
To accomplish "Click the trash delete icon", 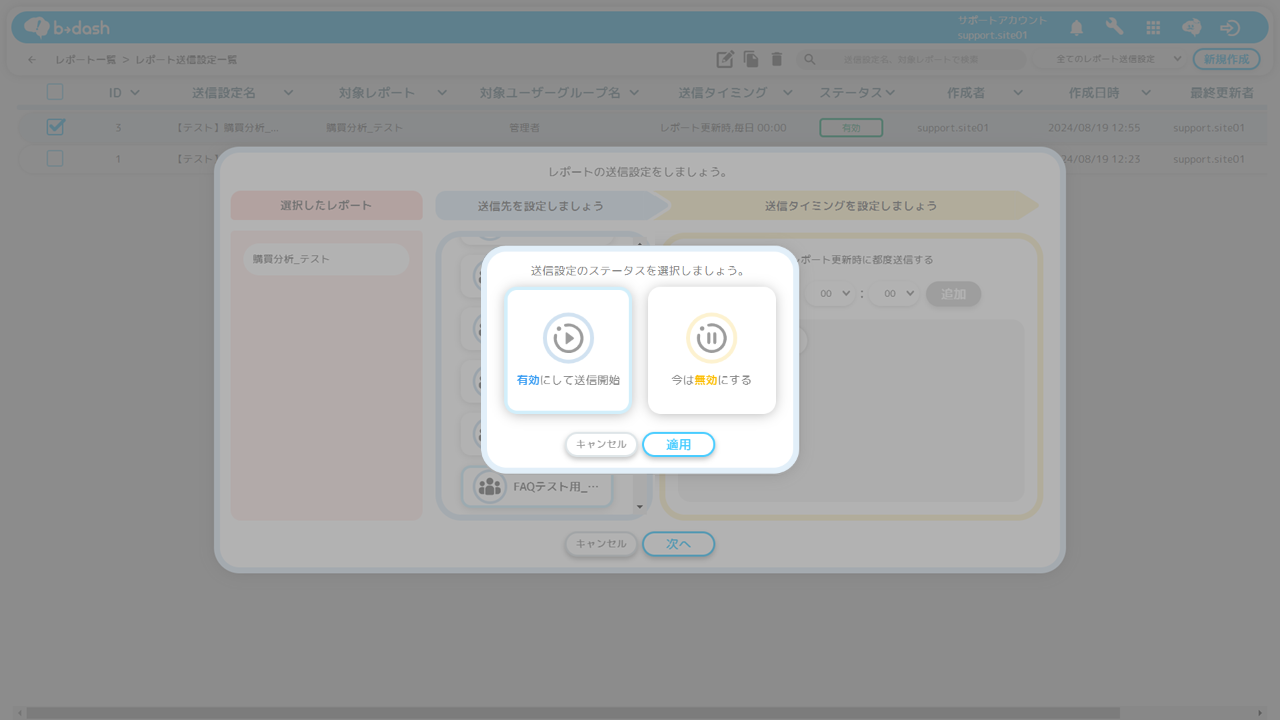I will (777, 60).
